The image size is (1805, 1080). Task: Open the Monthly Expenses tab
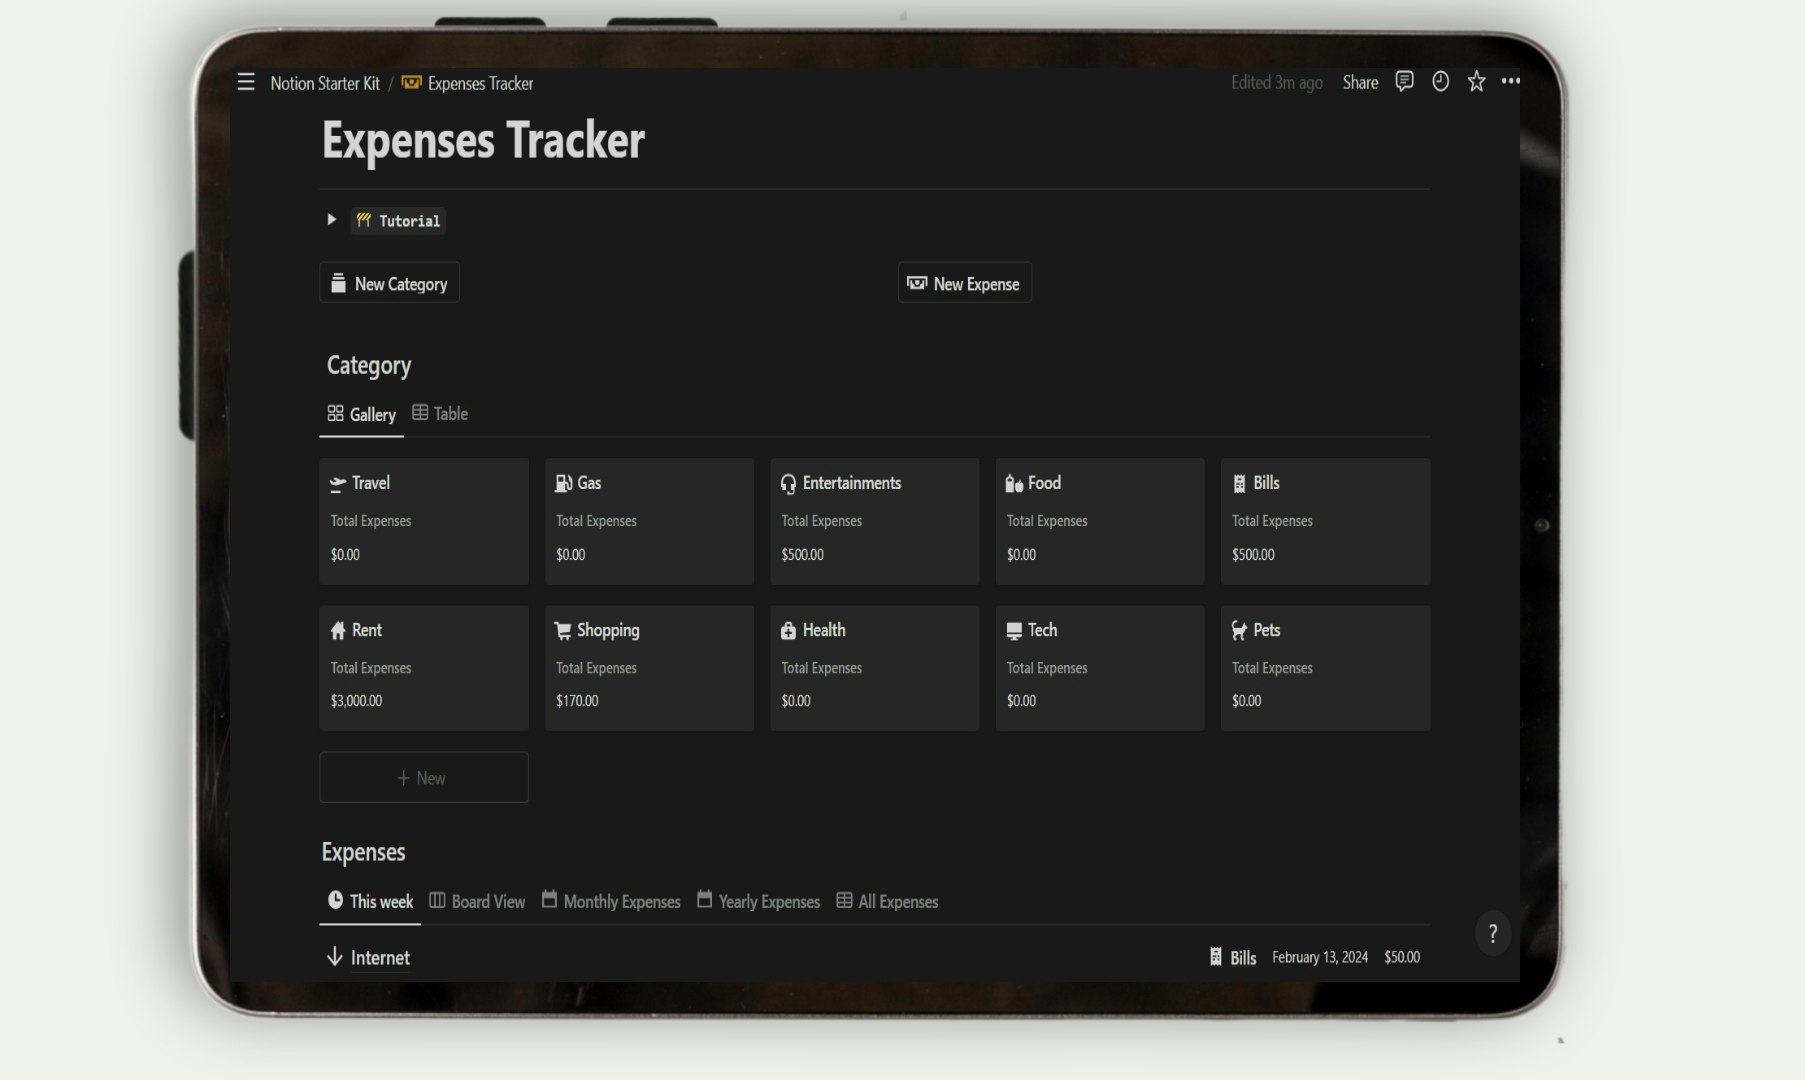pyautogui.click(x=611, y=901)
